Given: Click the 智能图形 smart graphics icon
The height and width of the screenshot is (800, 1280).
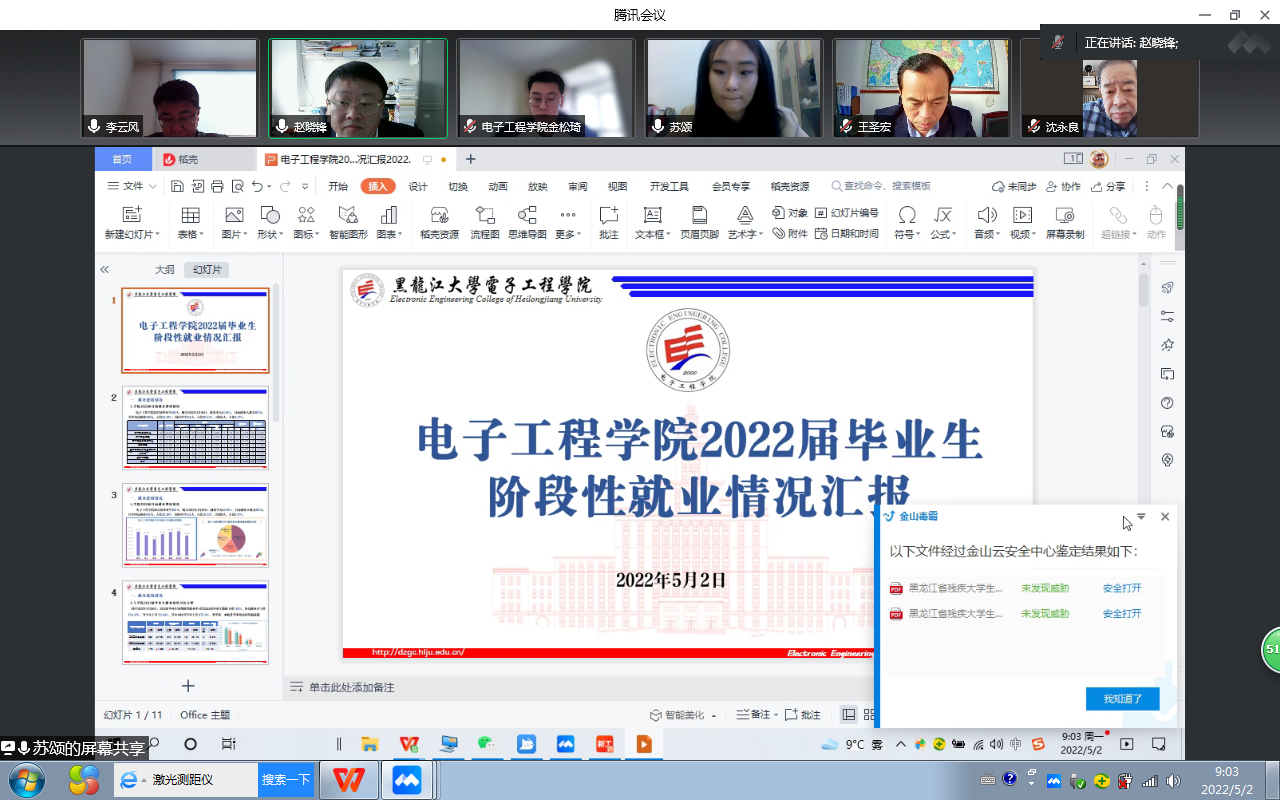Looking at the screenshot, I should tap(348, 222).
